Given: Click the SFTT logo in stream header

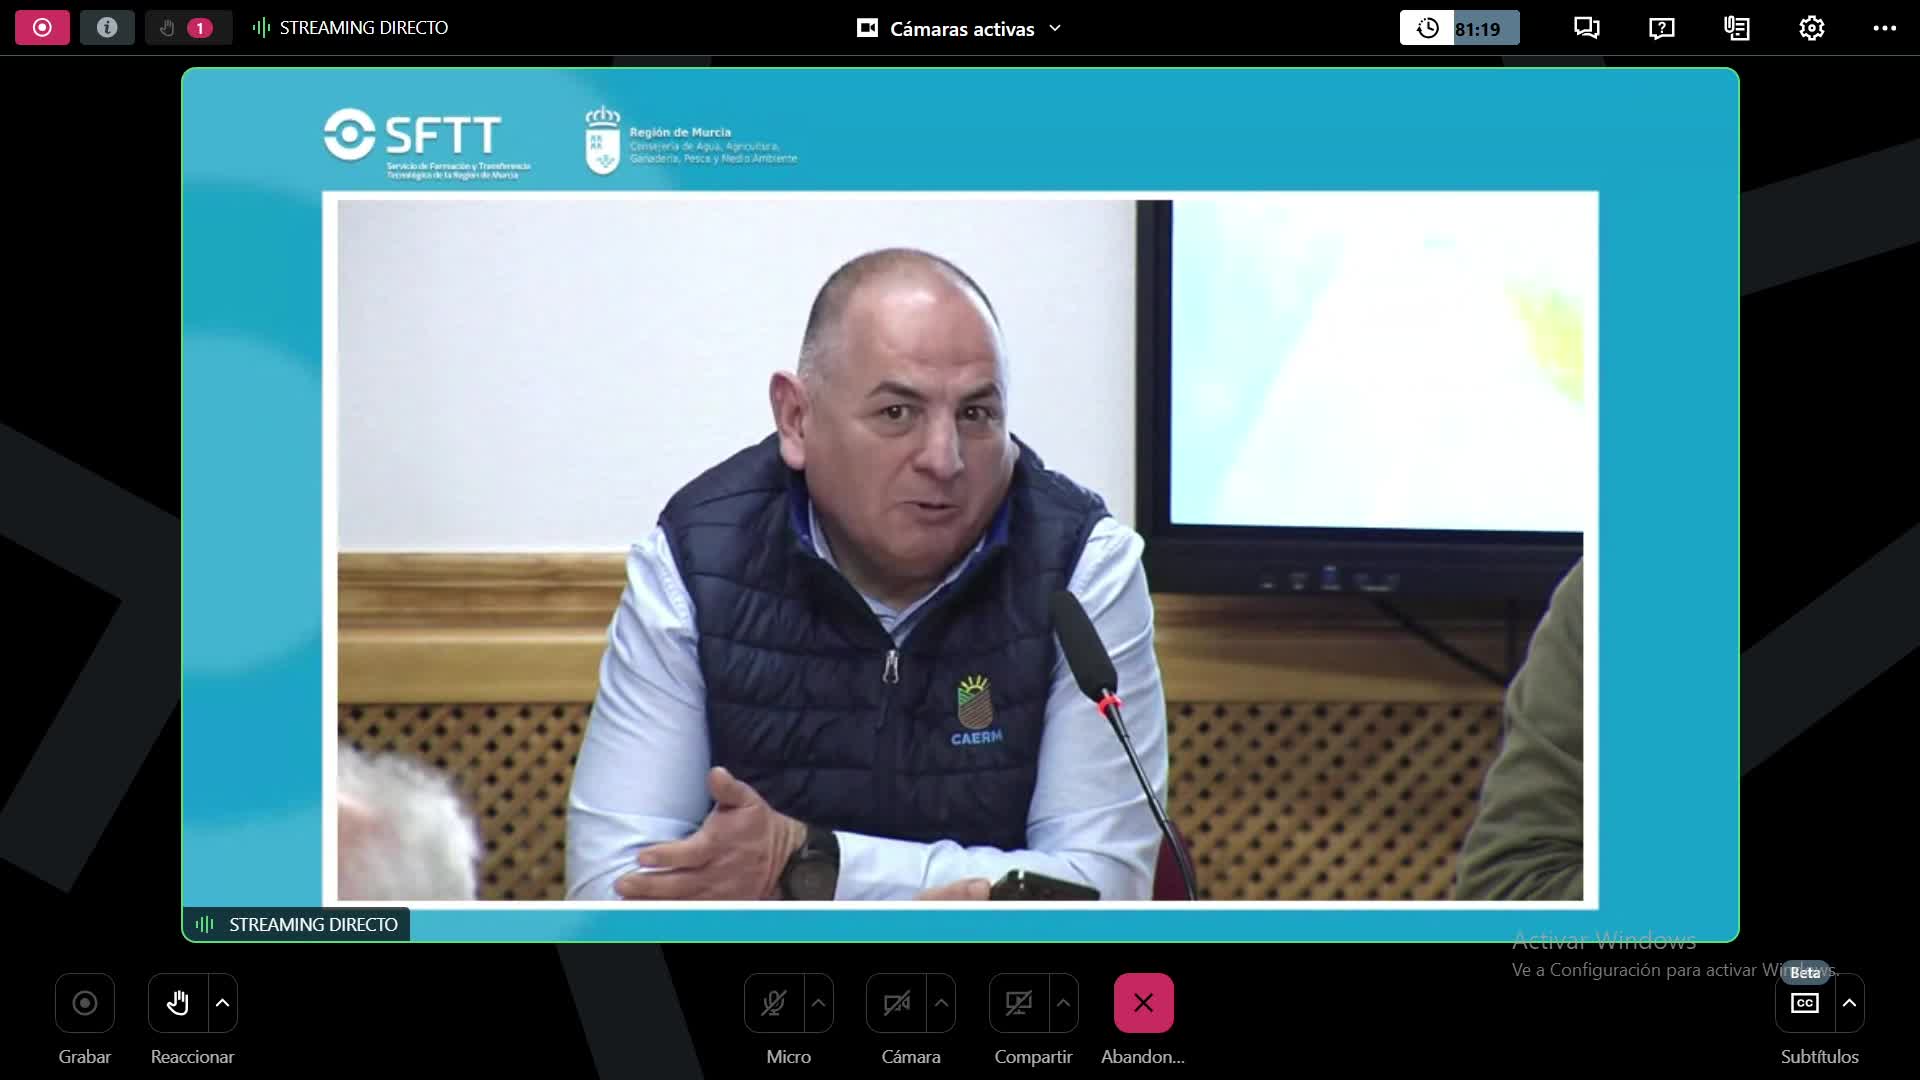Looking at the screenshot, I should (427, 143).
